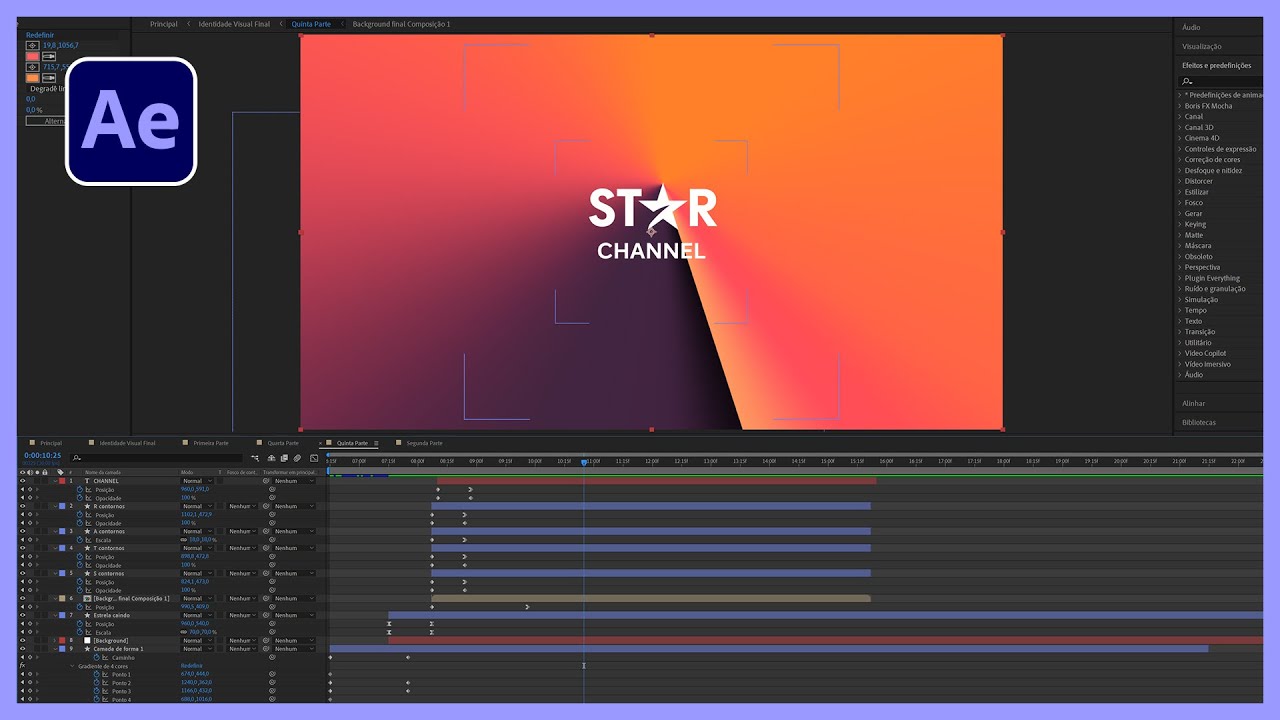Open the red gradient color swatch

pos(32,56)
